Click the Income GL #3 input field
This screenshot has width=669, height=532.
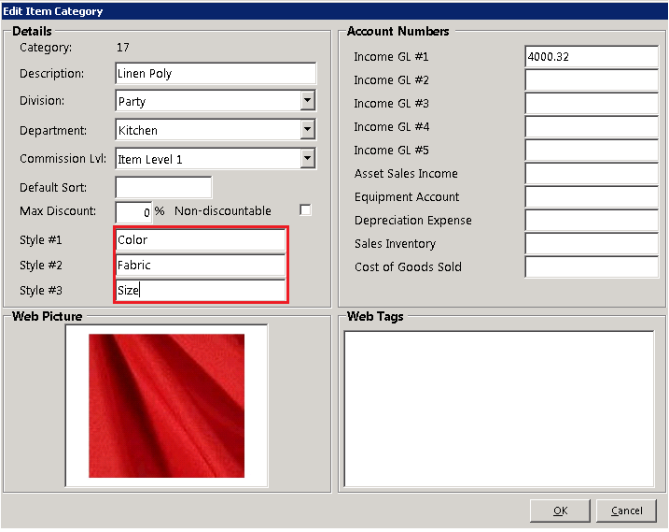click(x=591, y=103)
